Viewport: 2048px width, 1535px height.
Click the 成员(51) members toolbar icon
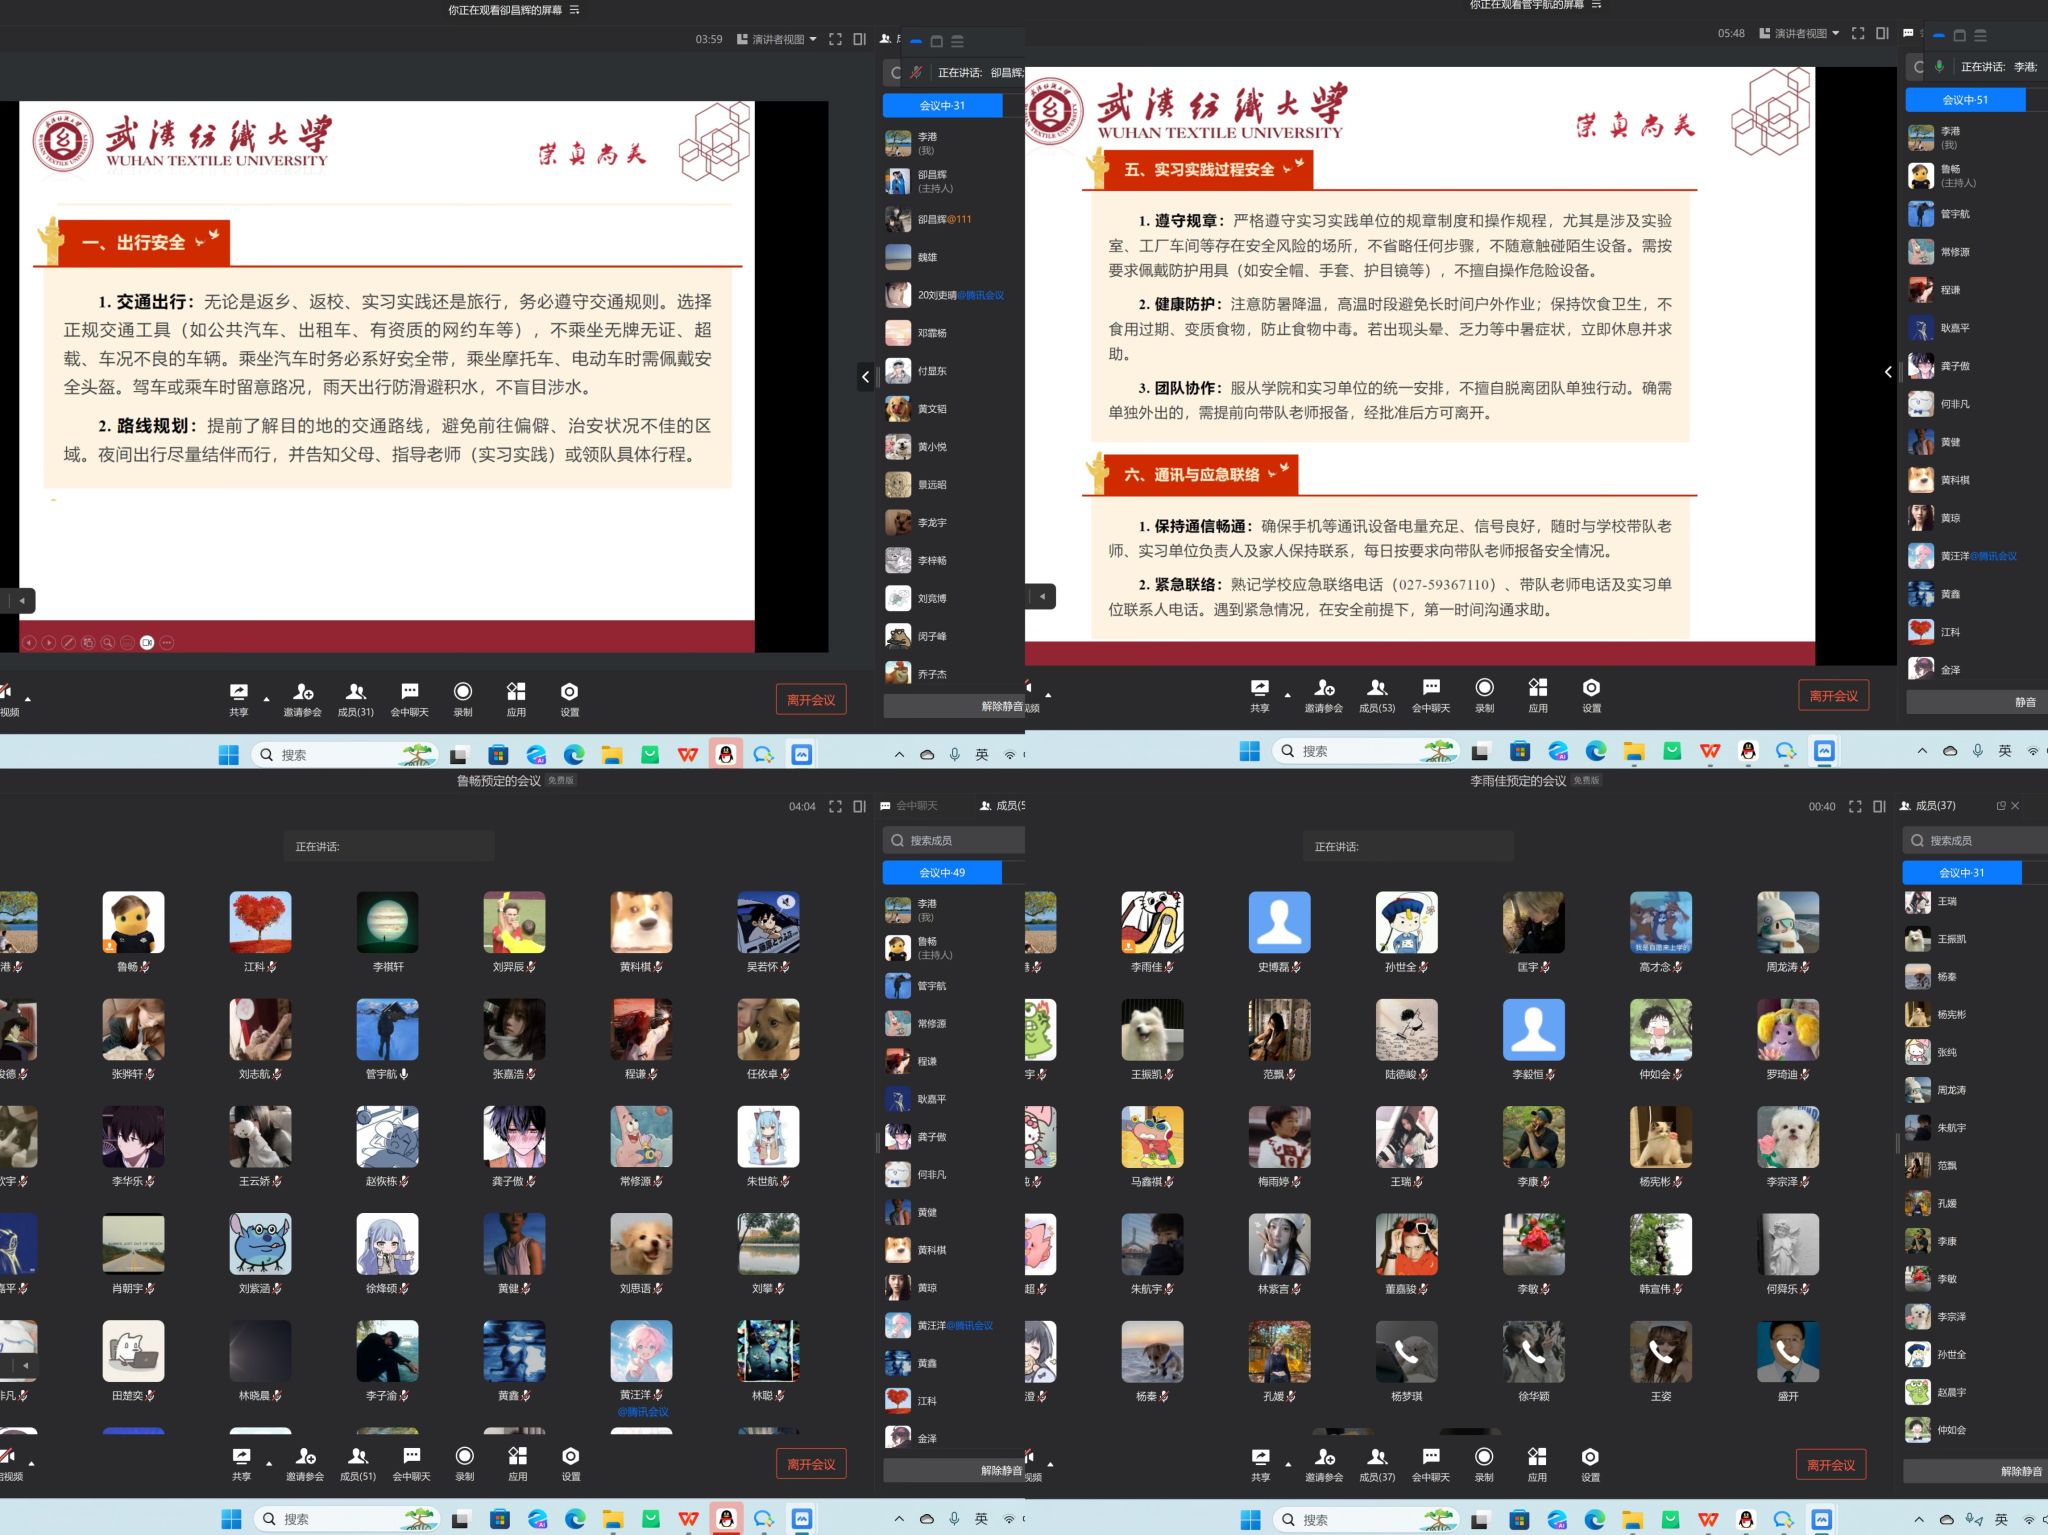click(x=357, y=1463)
